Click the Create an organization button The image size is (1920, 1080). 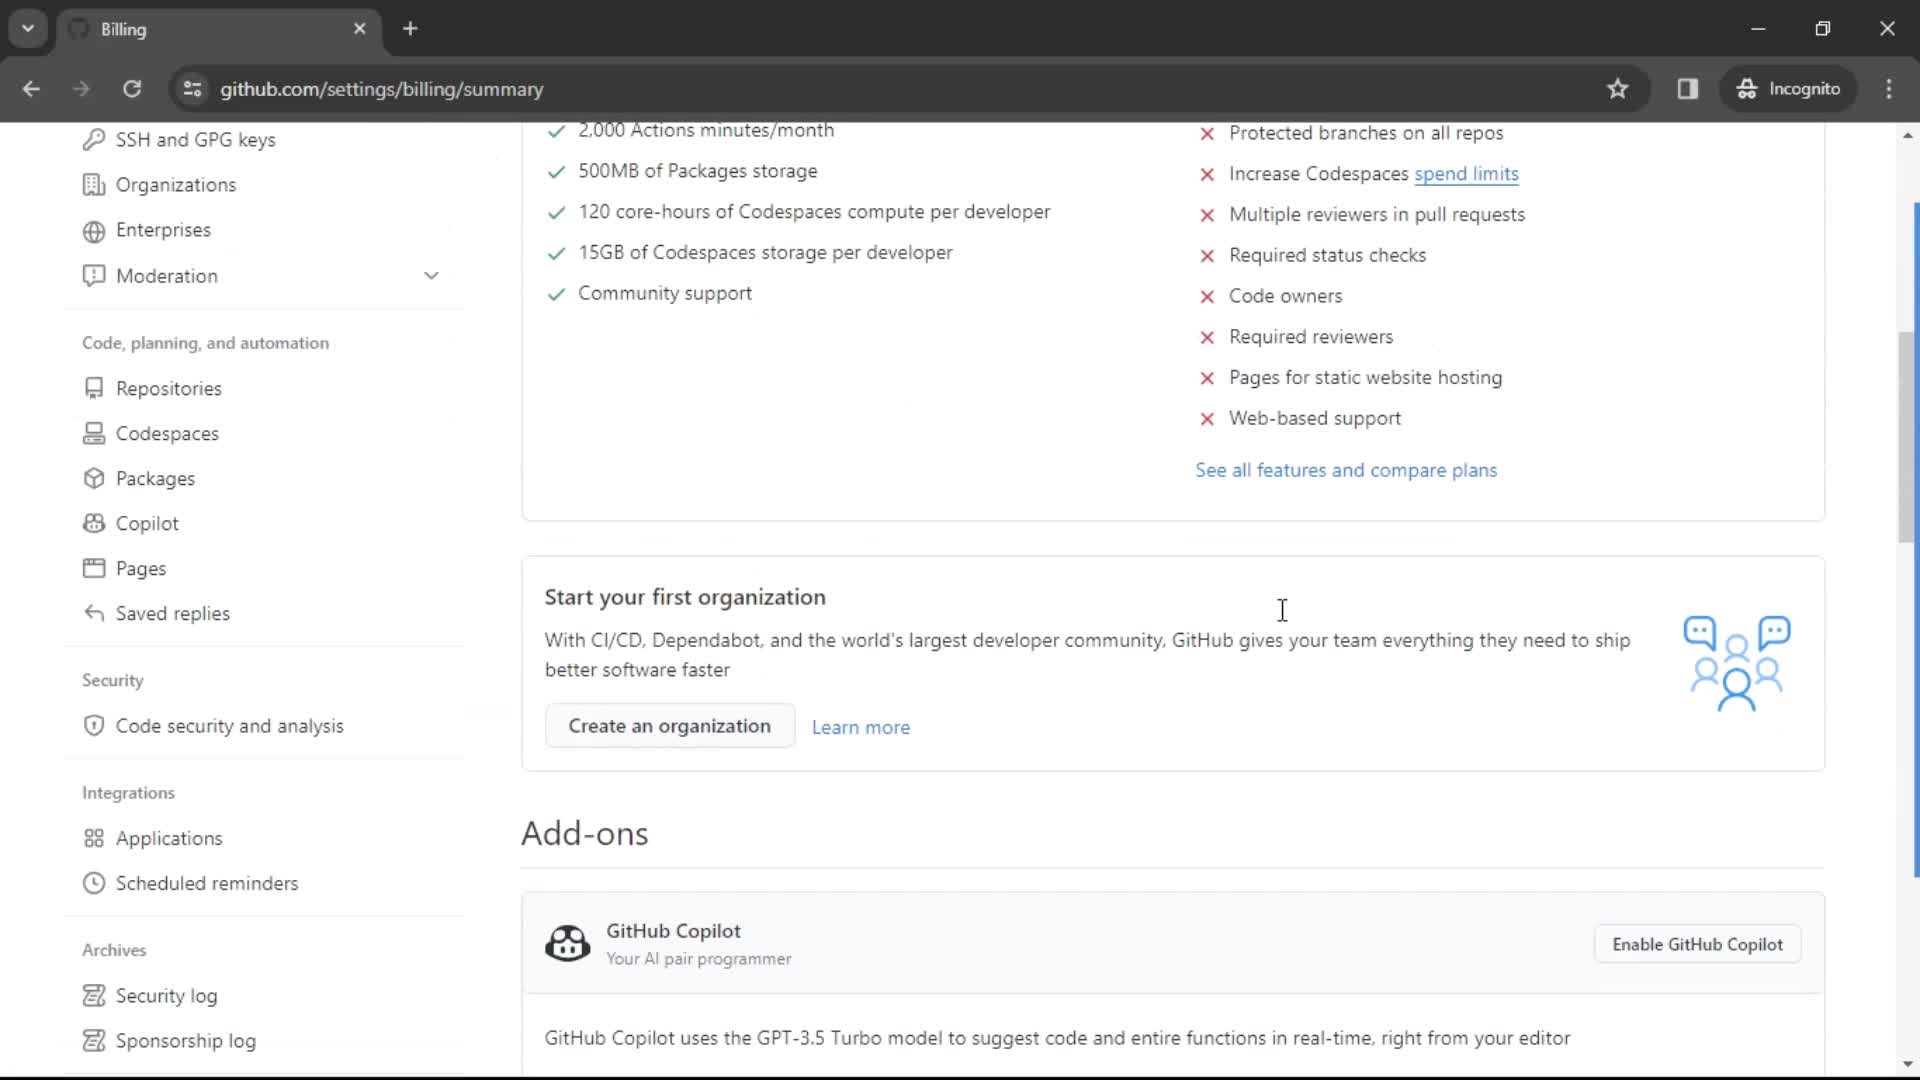[670, 727]
